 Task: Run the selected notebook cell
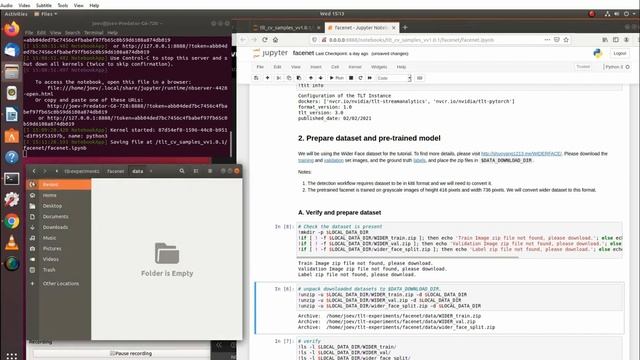(337, 78)
